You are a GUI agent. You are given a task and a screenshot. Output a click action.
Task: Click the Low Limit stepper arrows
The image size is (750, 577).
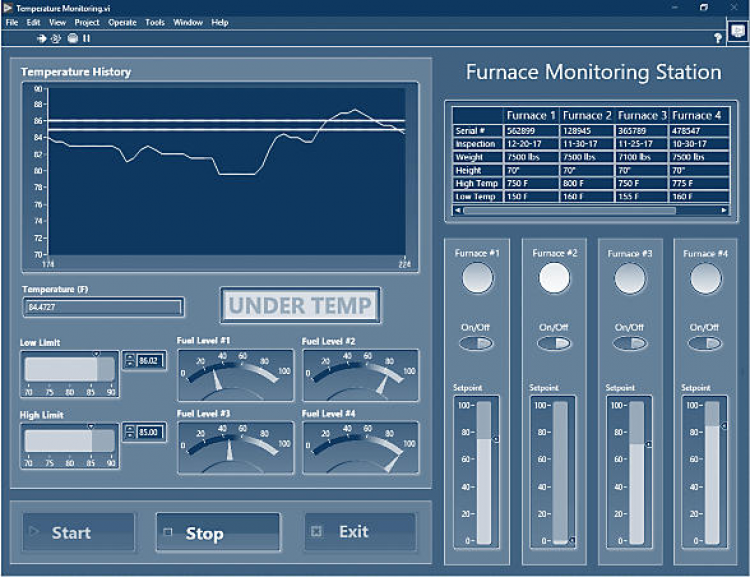coord(130,360)
